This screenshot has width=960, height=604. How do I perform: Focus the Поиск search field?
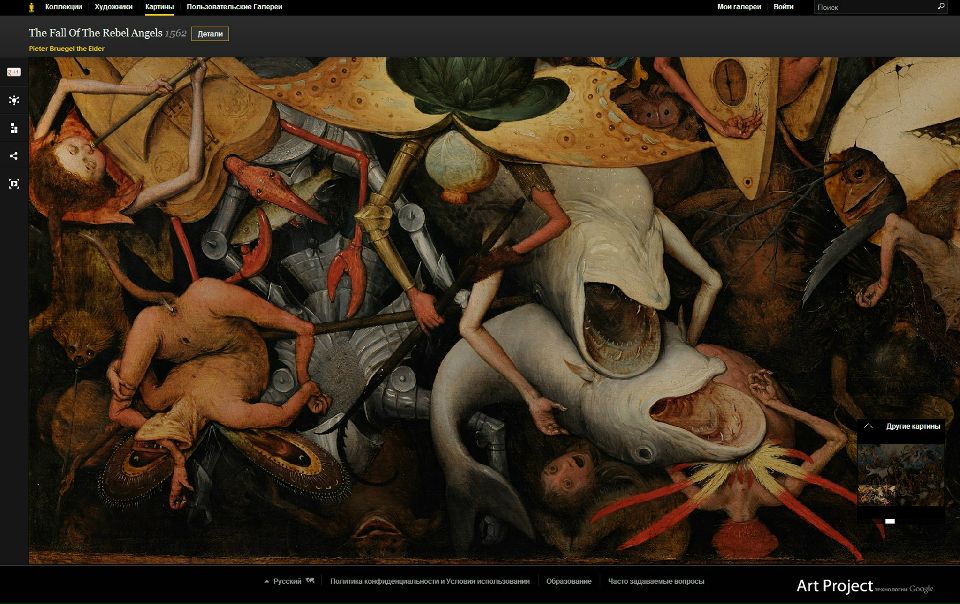pyautogui.click(x=873, y=7)
